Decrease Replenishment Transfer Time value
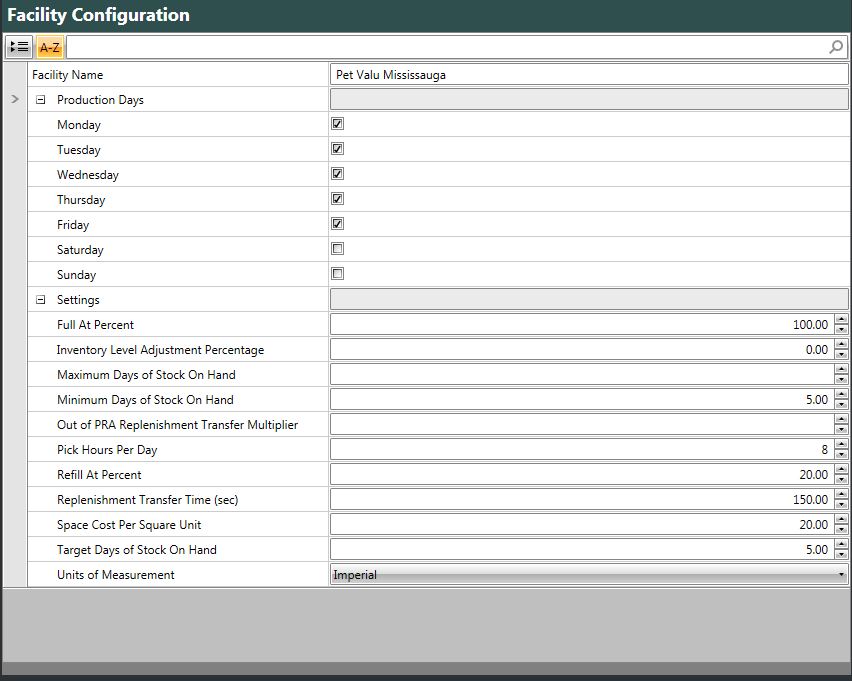 click(x=841, y=505)
